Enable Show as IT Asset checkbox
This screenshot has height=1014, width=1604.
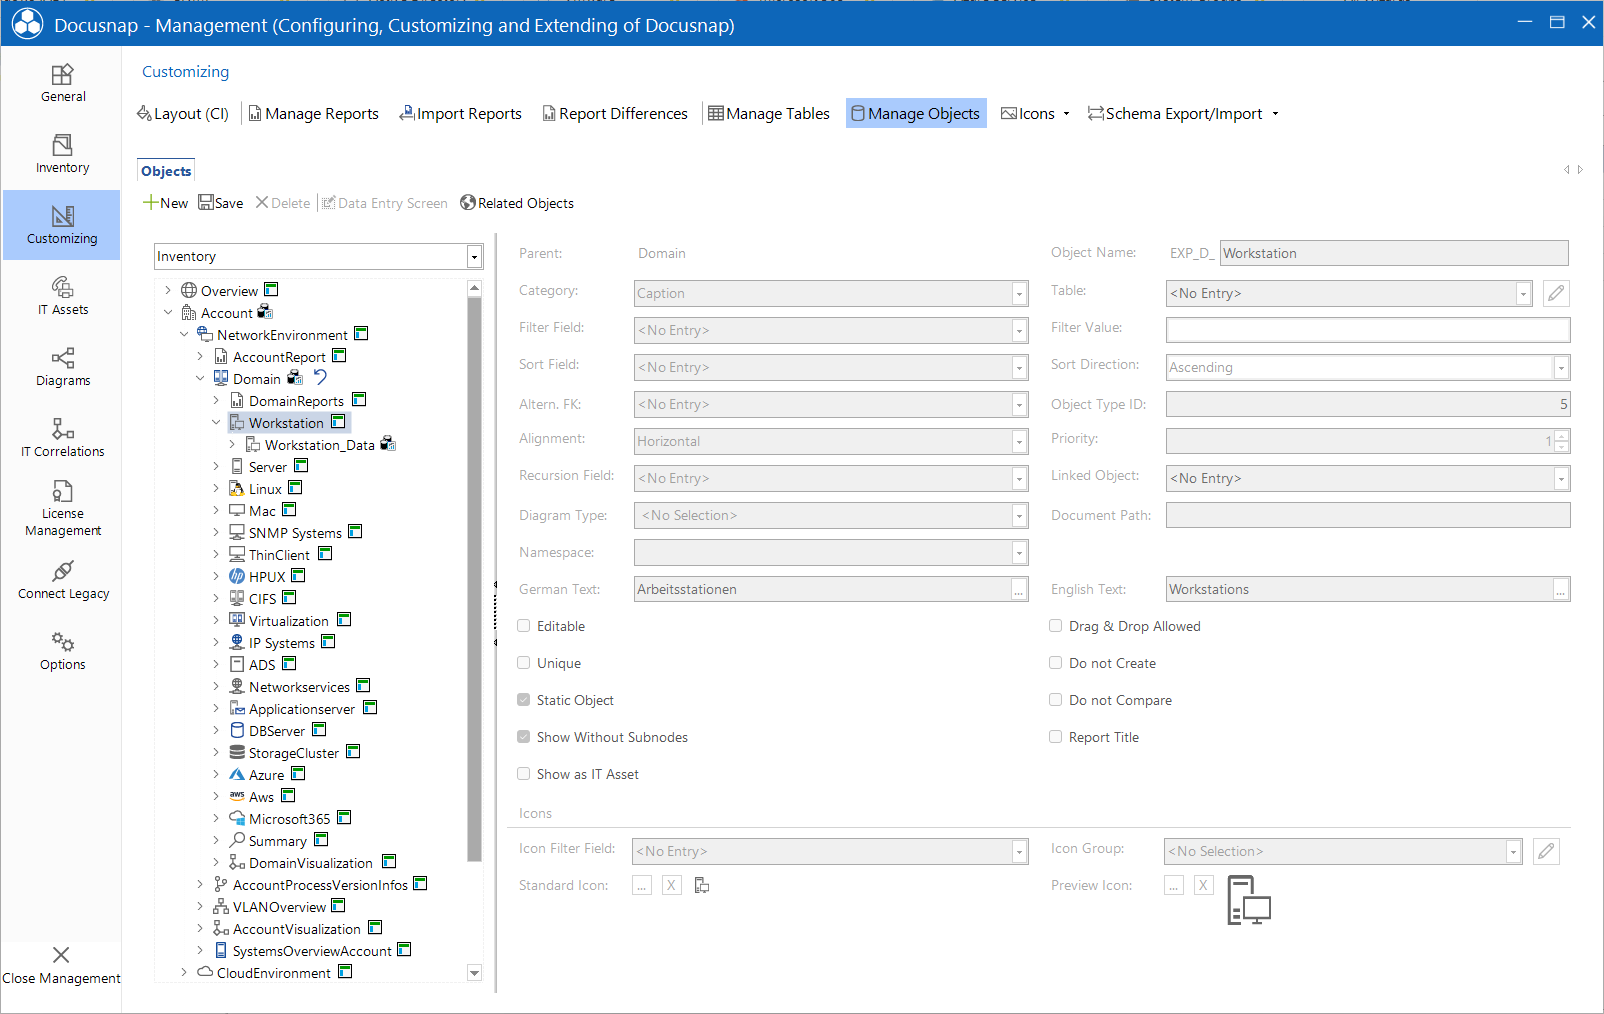click(x=523, y=774)
